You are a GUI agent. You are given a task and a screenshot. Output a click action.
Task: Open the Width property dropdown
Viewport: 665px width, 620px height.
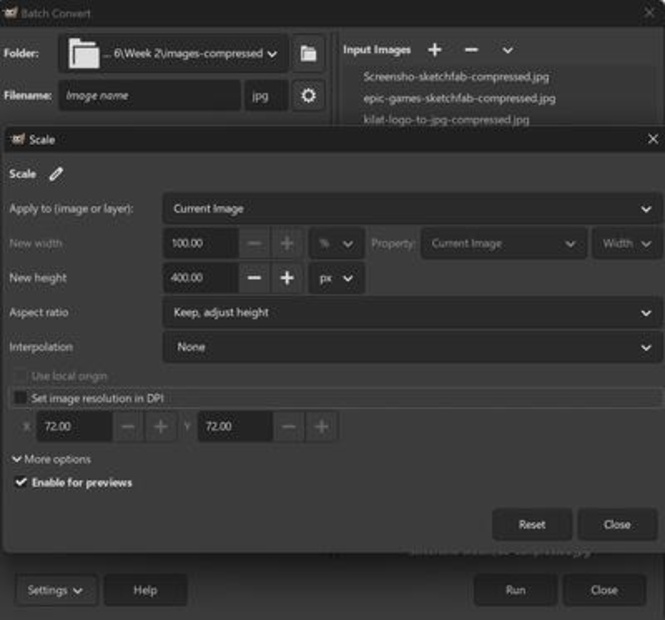(x=627, y=243)
